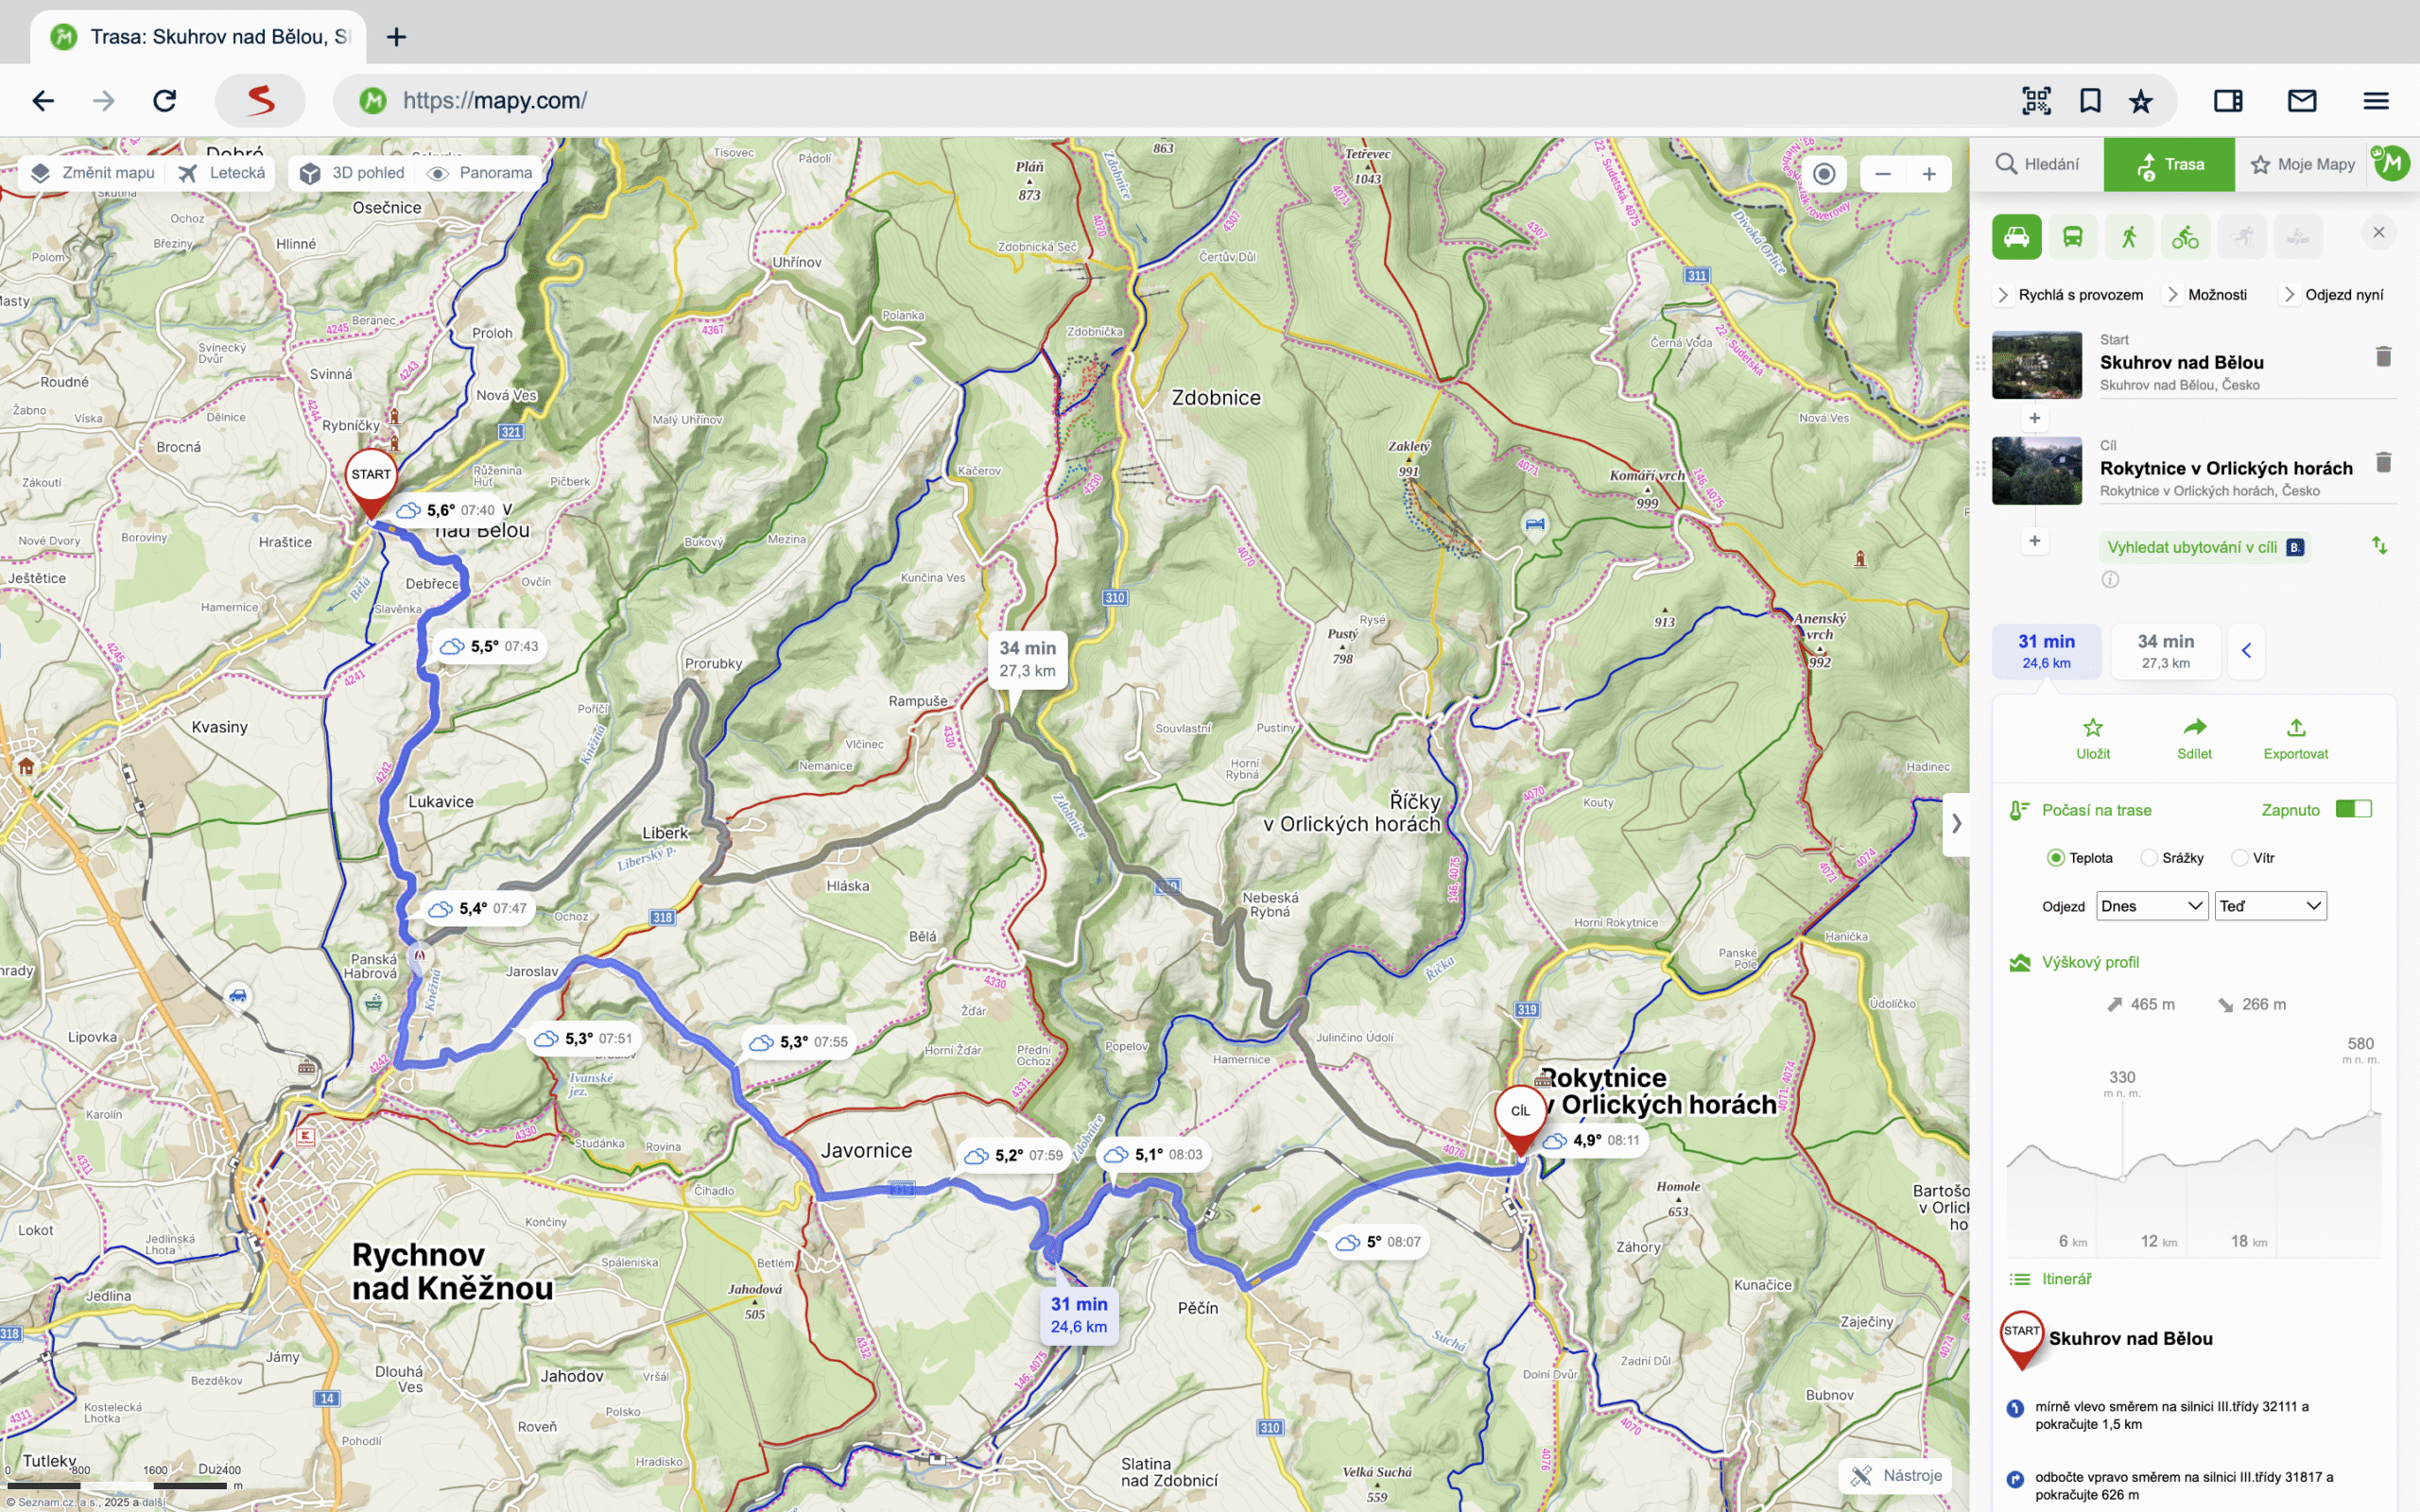This screenshot has height=1512, width=2420.
Task: Click the Rokytnice destination thumbnail
Action: point(2036,470)
